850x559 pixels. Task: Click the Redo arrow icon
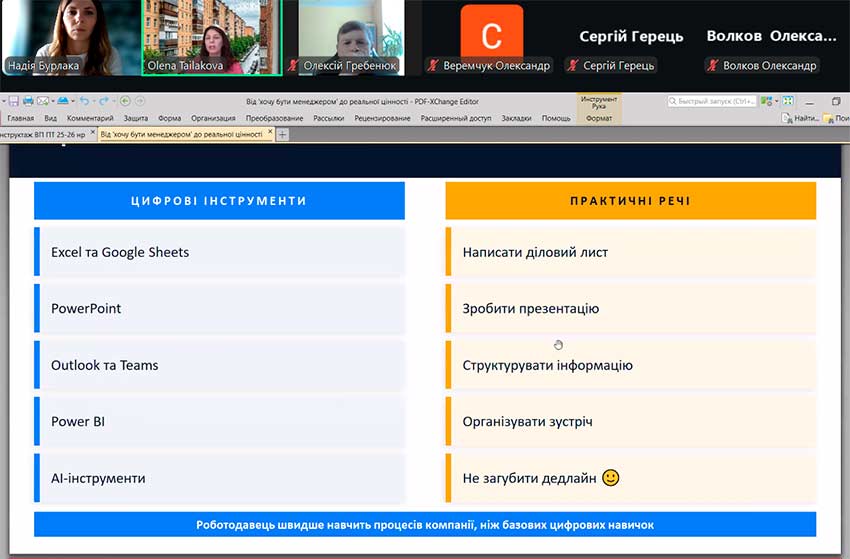coord(104,101)
